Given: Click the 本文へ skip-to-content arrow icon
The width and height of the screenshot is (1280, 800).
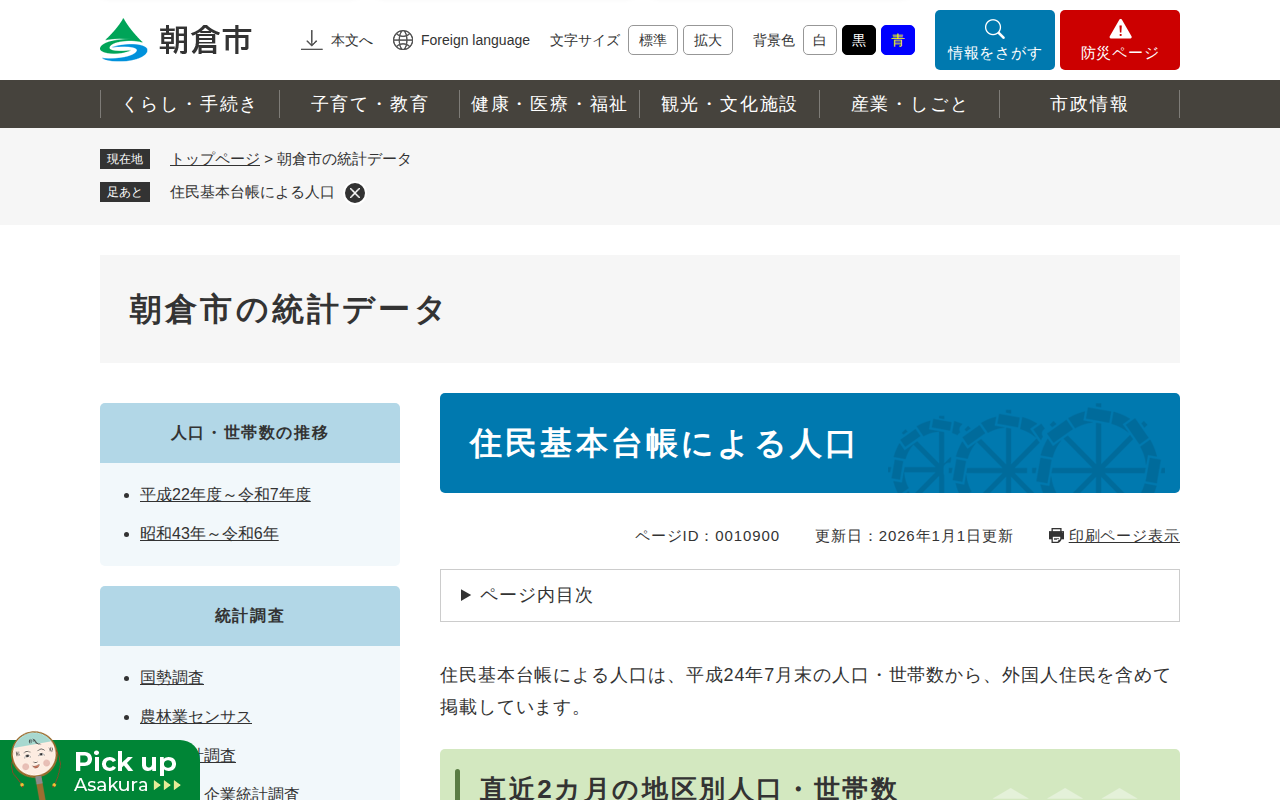Looking at the screenshot, I should (312, 40).
